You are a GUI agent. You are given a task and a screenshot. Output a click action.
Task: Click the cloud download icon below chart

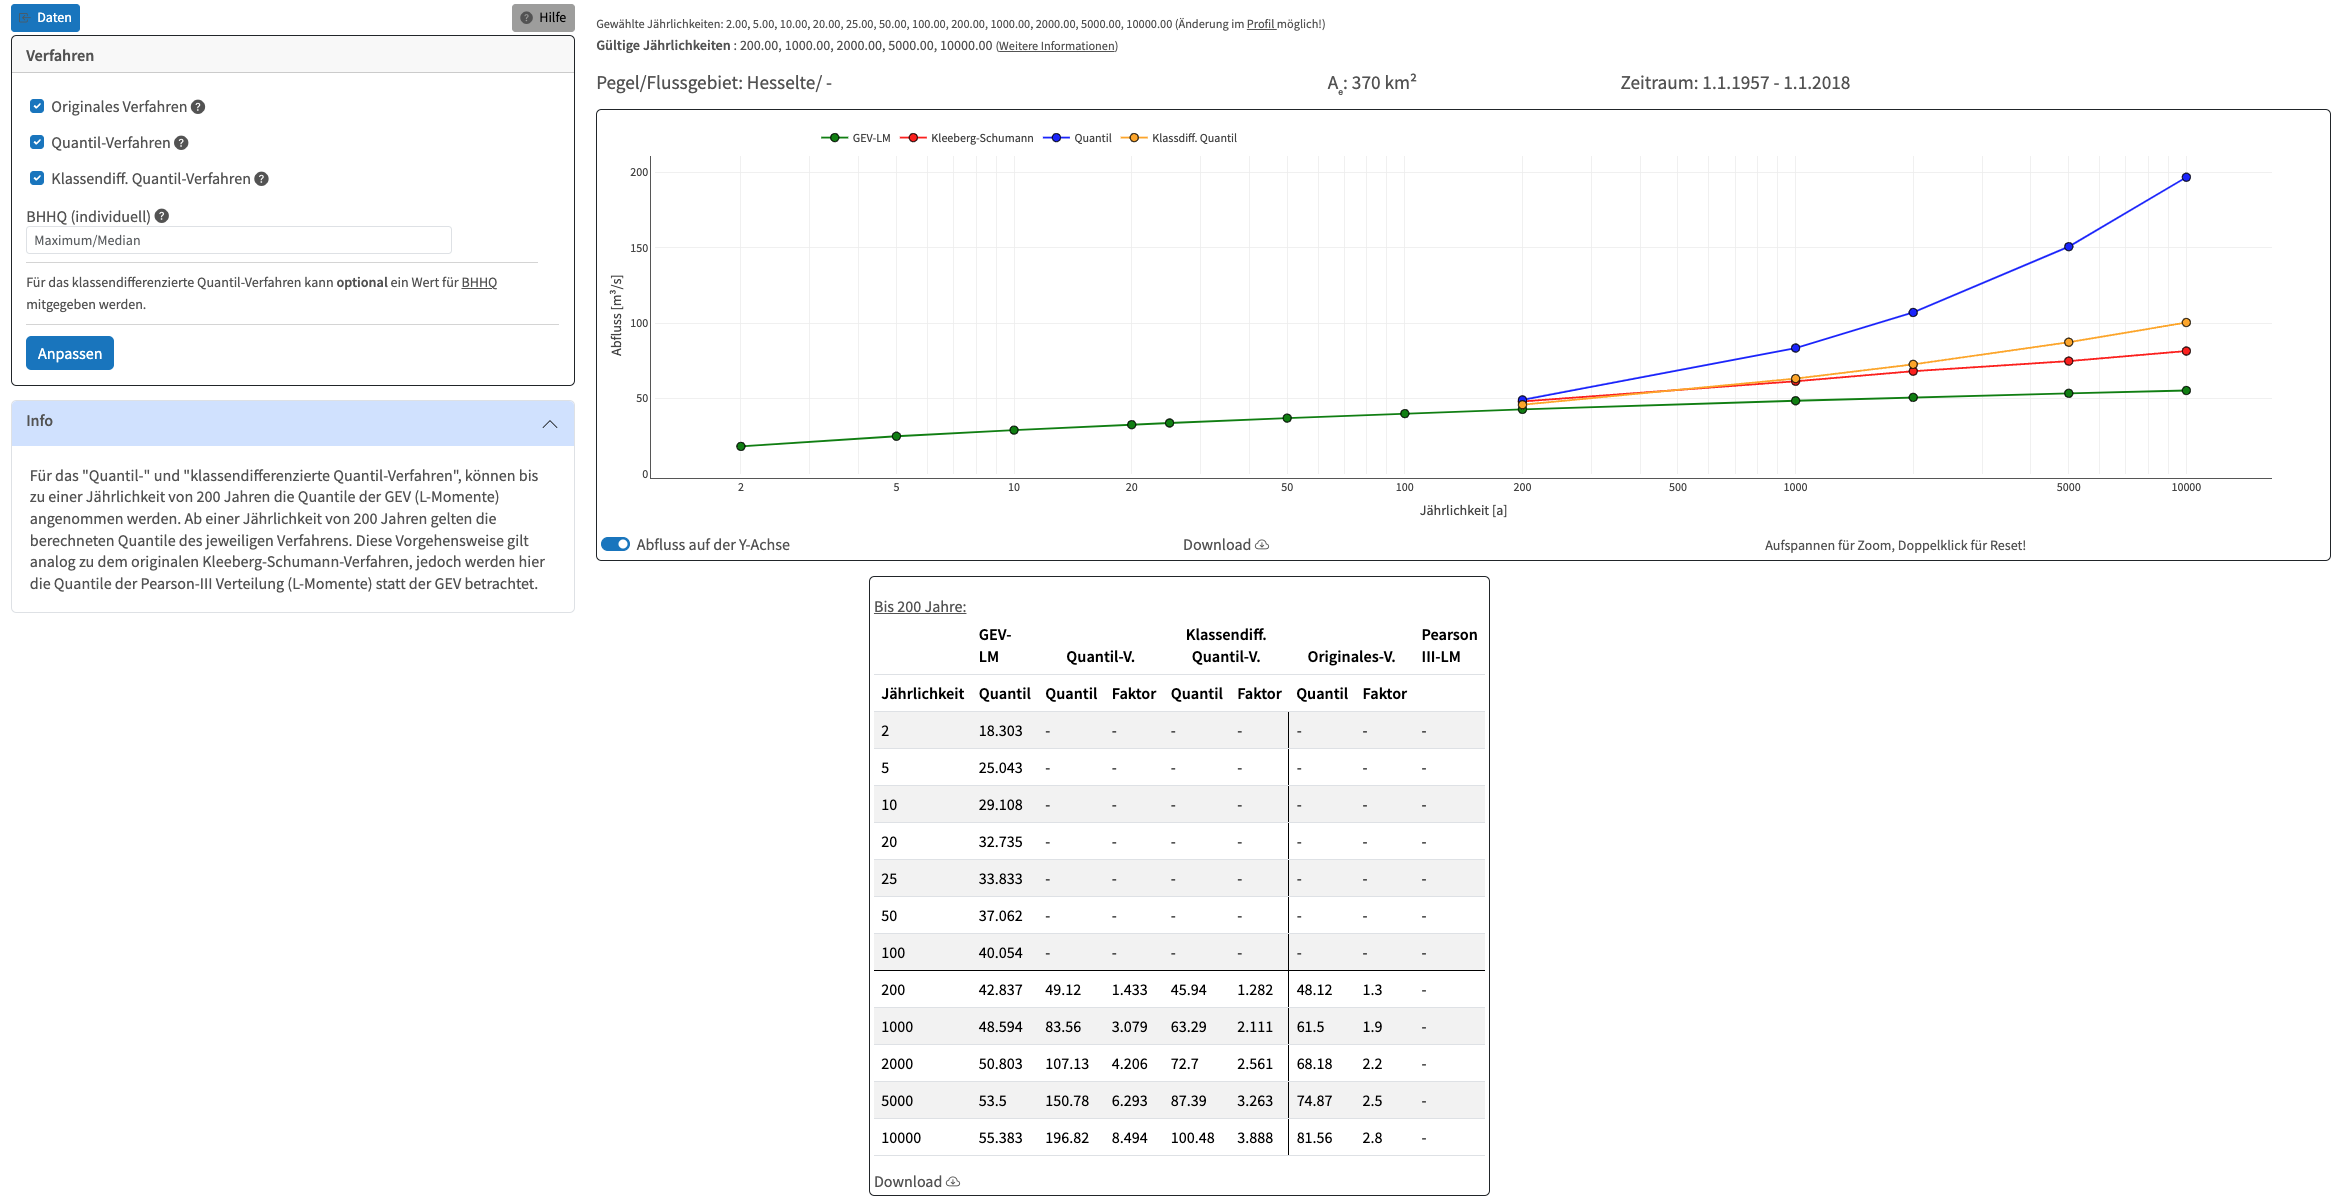1262,545
